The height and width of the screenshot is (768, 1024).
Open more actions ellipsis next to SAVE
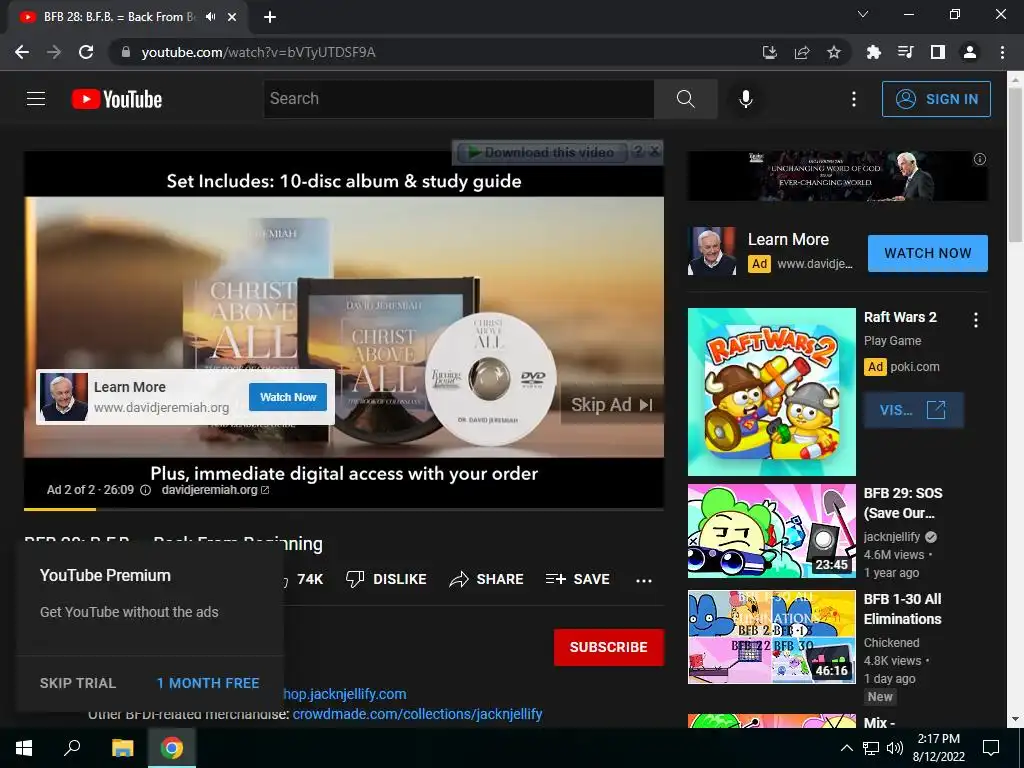tap(644, 580)
